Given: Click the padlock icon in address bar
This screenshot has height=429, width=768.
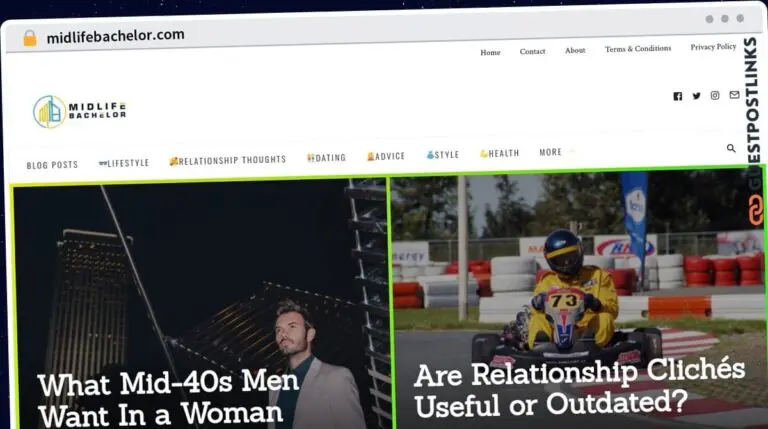Looking at the screenshot, I should 30,38.
